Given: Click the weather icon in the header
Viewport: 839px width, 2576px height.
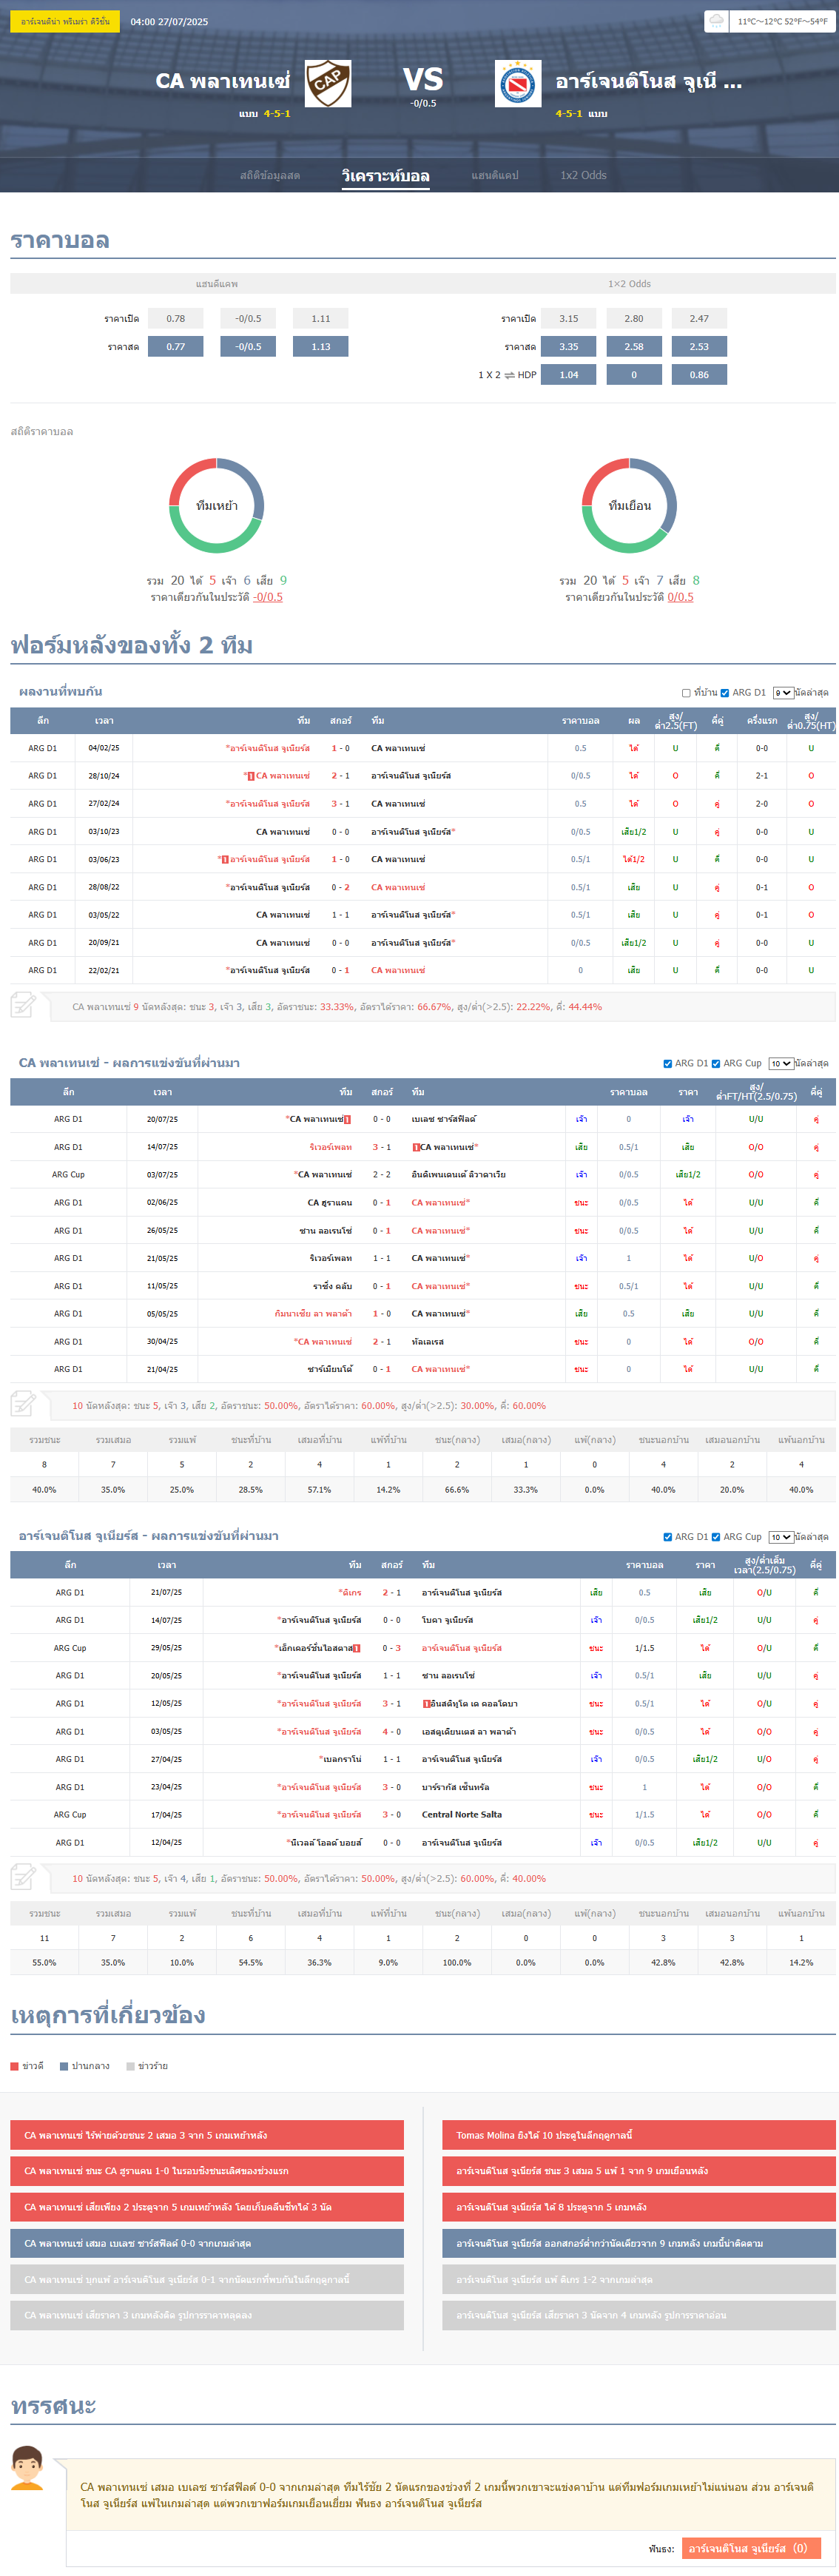Looking at the screenshot, I should pos(716,21).
